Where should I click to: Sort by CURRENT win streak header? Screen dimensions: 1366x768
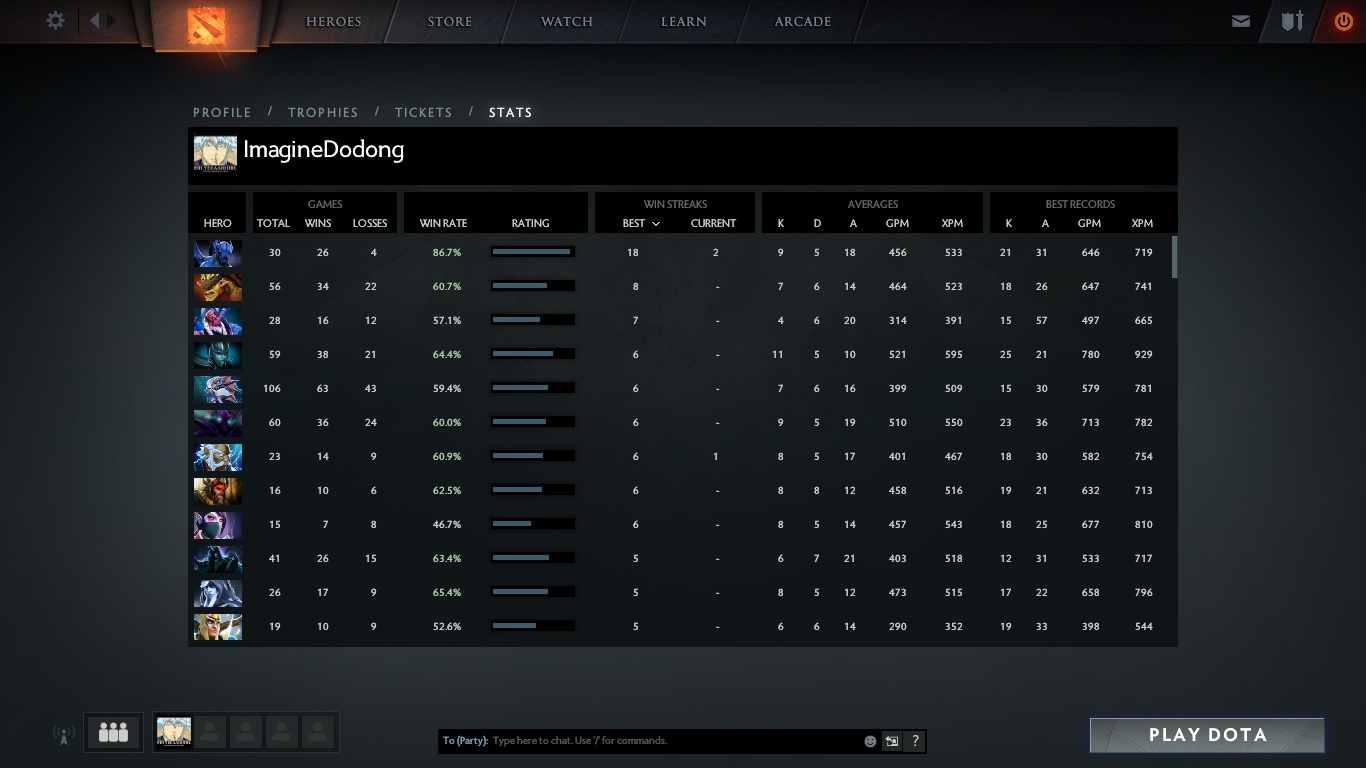tap(713, 223)
